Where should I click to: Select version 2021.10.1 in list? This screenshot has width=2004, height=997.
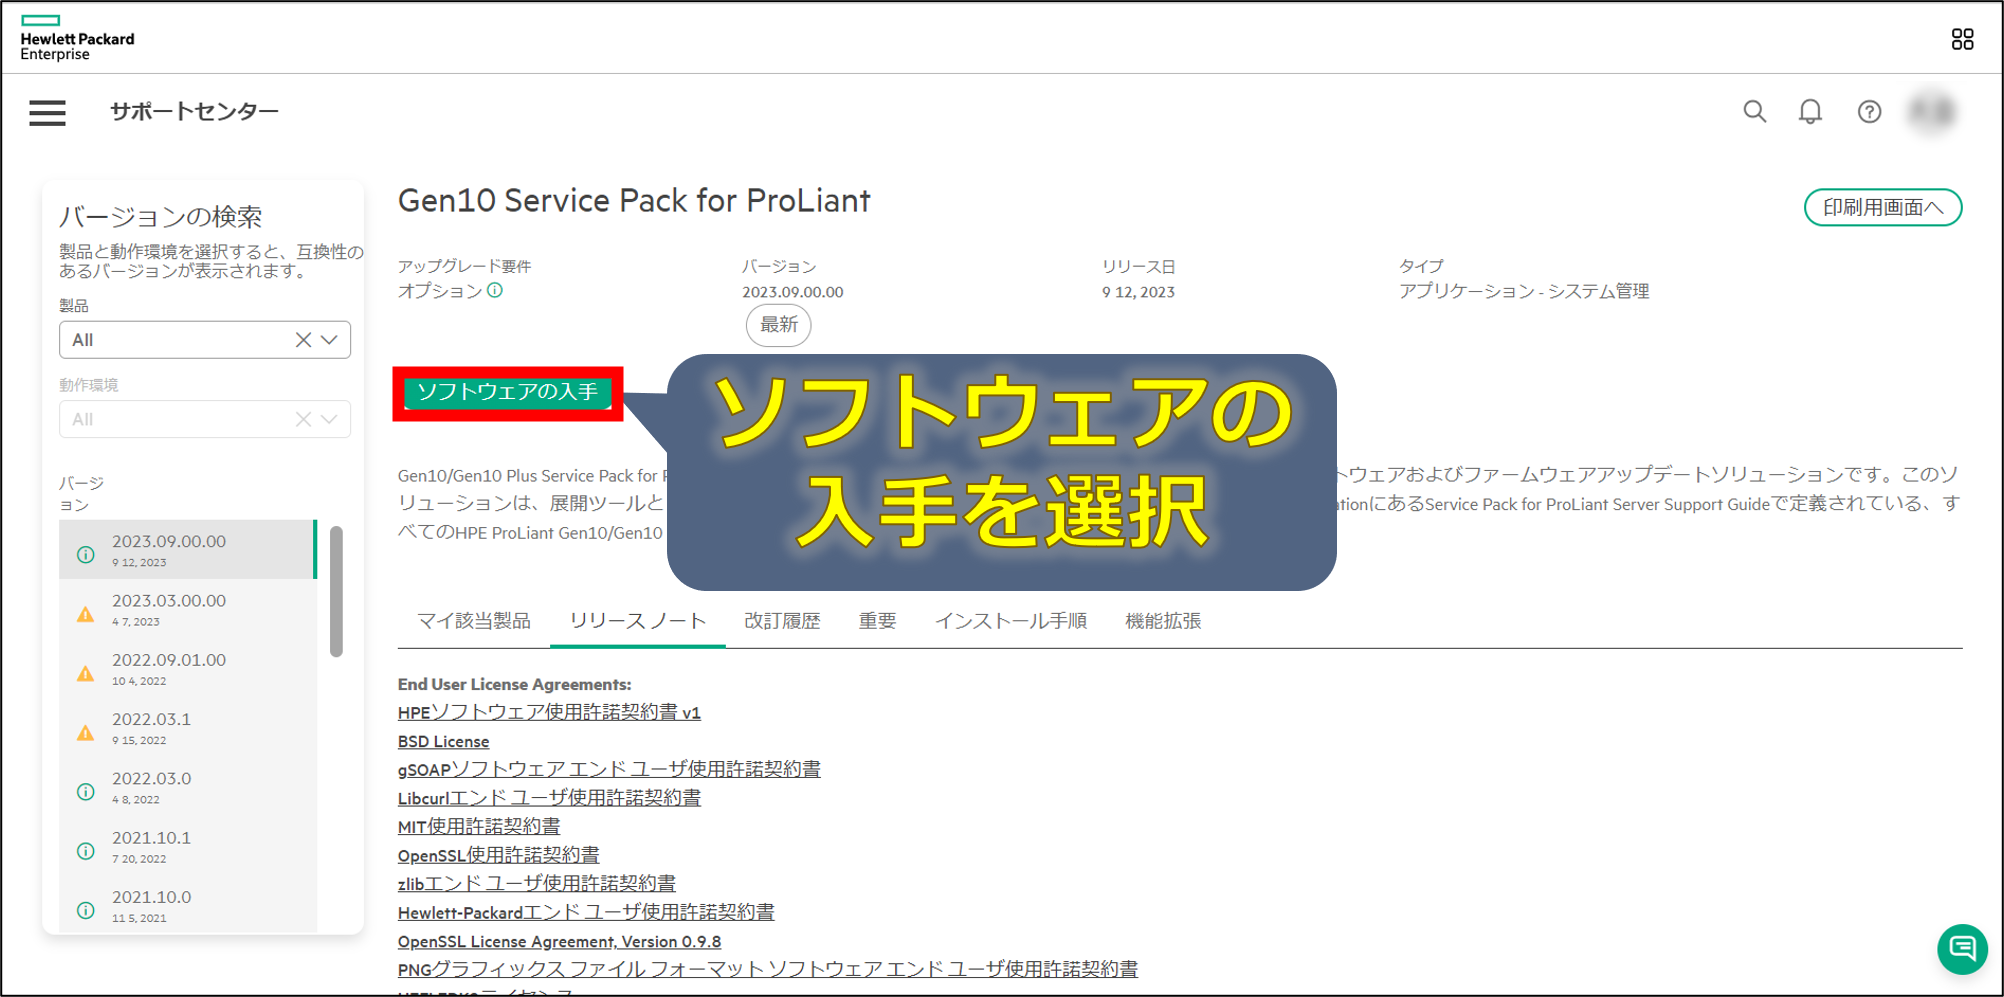(x=188, y=846)
